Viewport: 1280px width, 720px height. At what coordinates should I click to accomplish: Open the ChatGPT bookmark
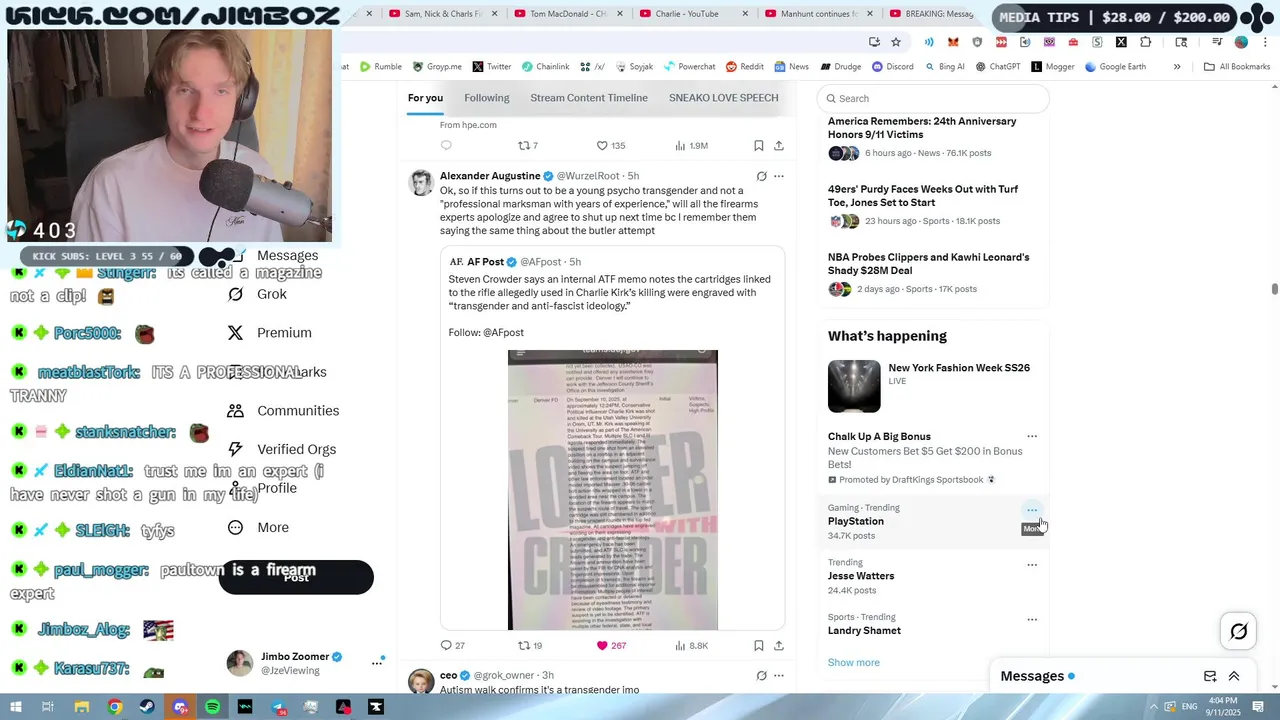click(997, 67)
